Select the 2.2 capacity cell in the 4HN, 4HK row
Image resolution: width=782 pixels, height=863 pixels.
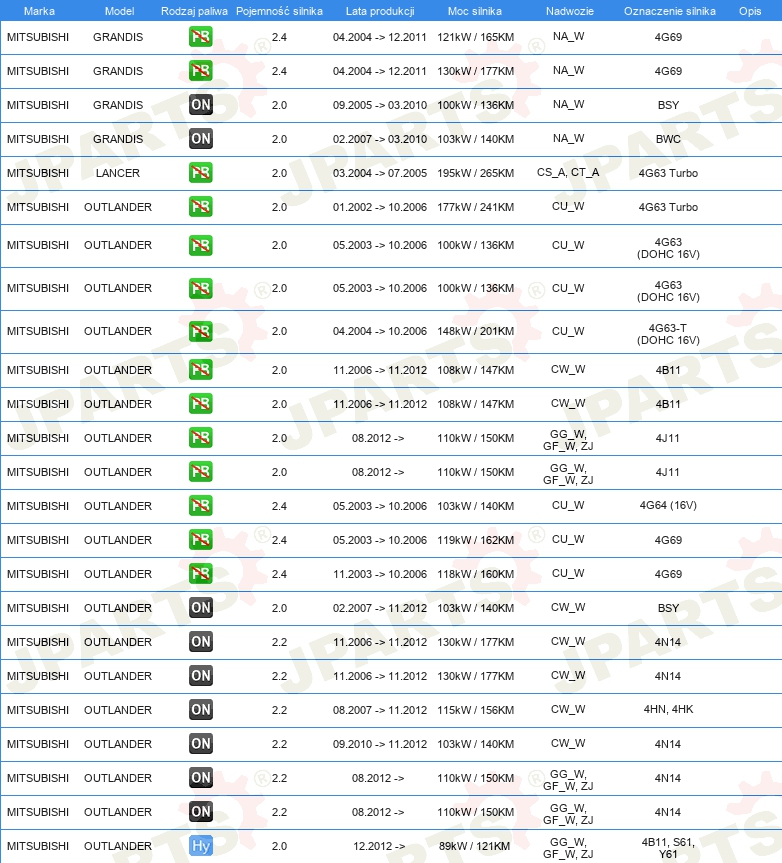(x=279, y=710)
